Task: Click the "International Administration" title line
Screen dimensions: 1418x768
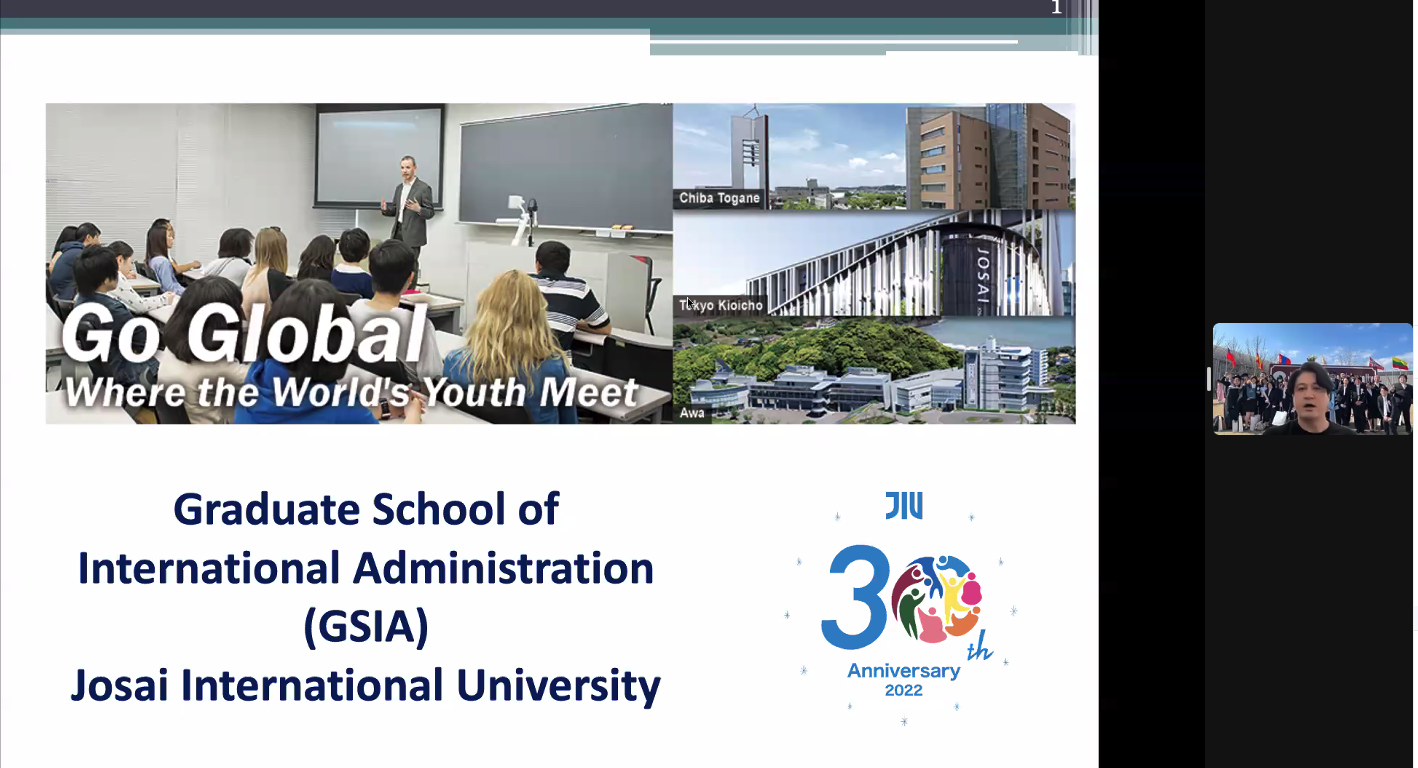Action: coord(366,568)
